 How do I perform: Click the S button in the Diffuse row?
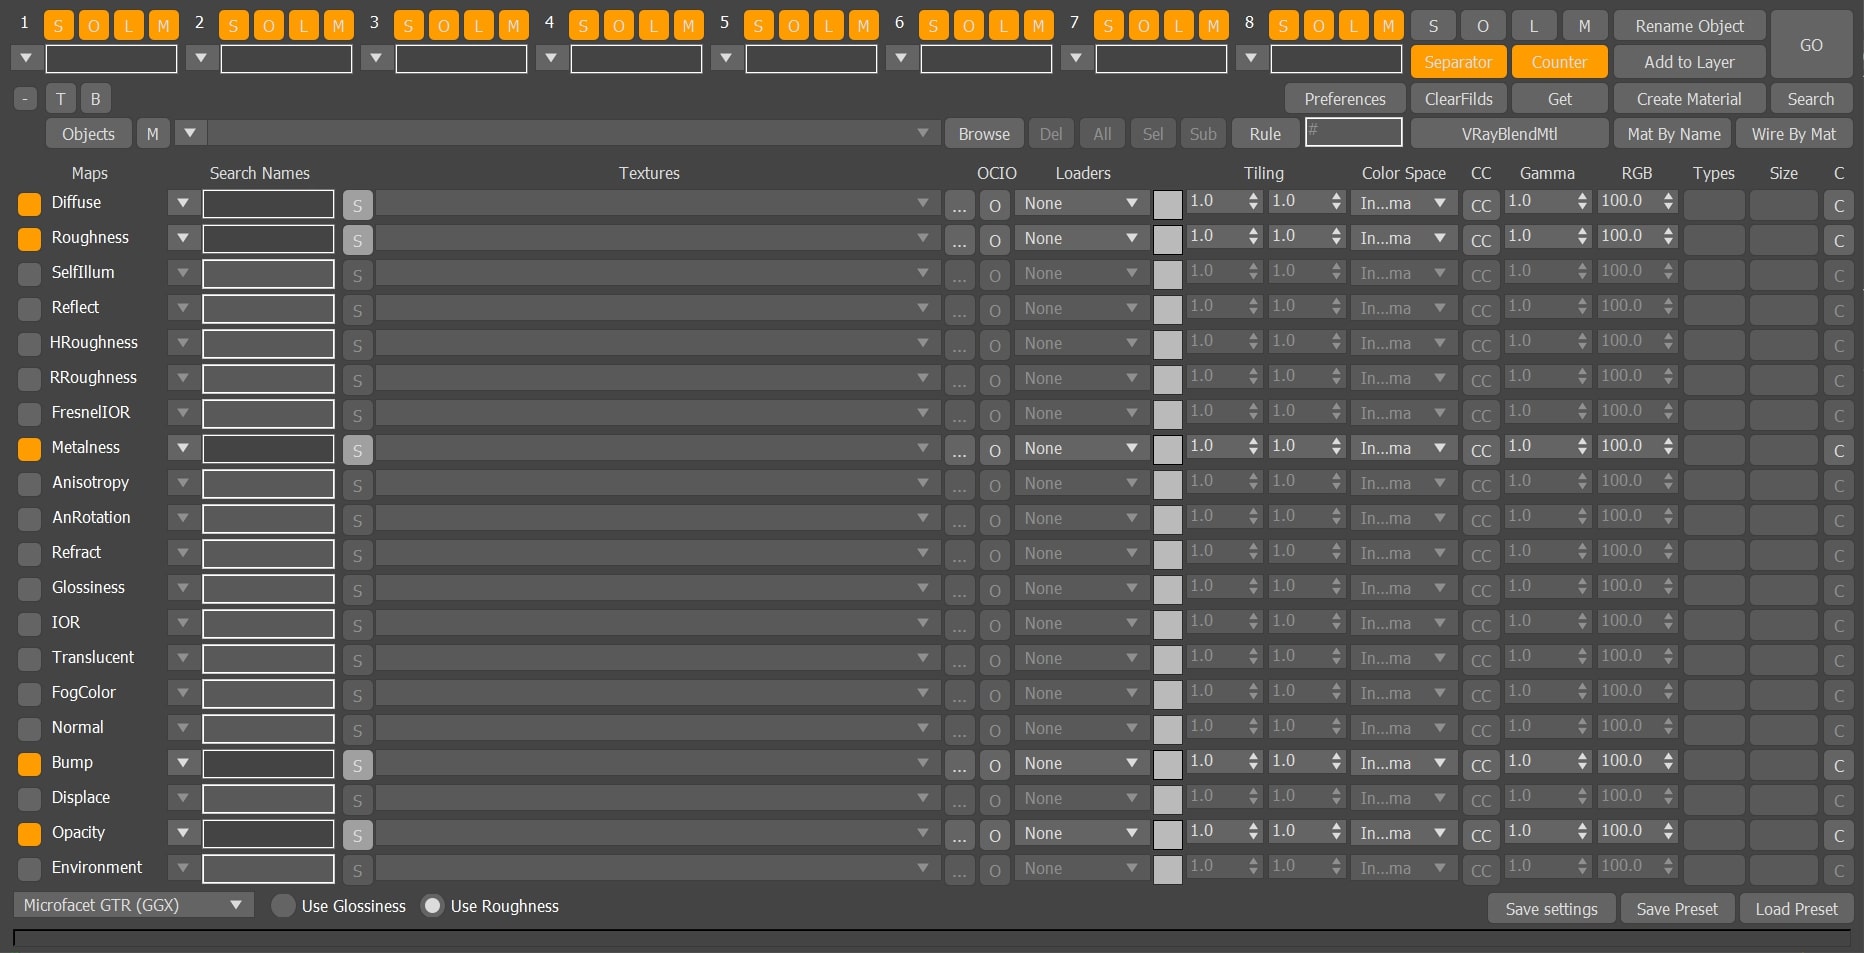point(357,205)
